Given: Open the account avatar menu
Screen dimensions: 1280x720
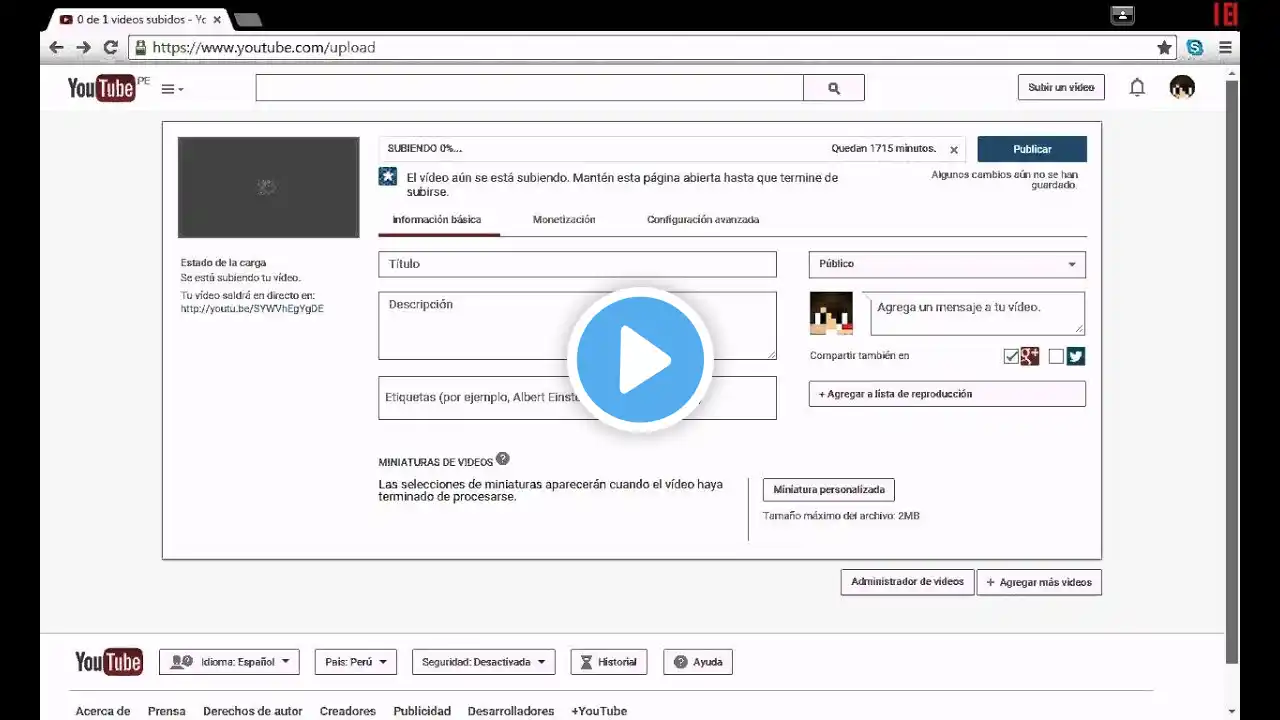Looking at the screenshot, I should click(1182, 88).
